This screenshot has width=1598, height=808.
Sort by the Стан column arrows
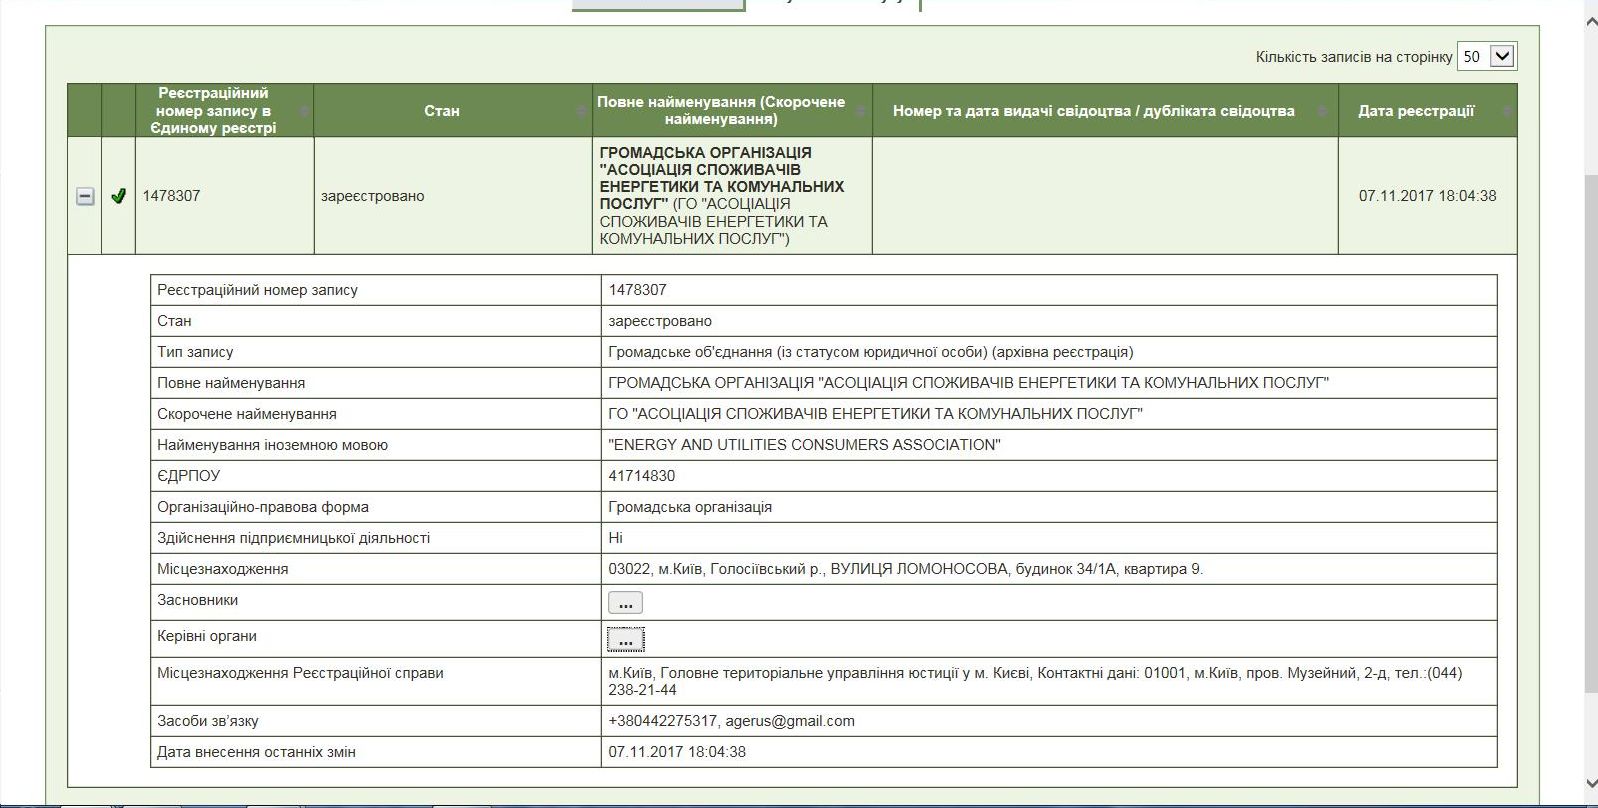(x=582, y=111)
